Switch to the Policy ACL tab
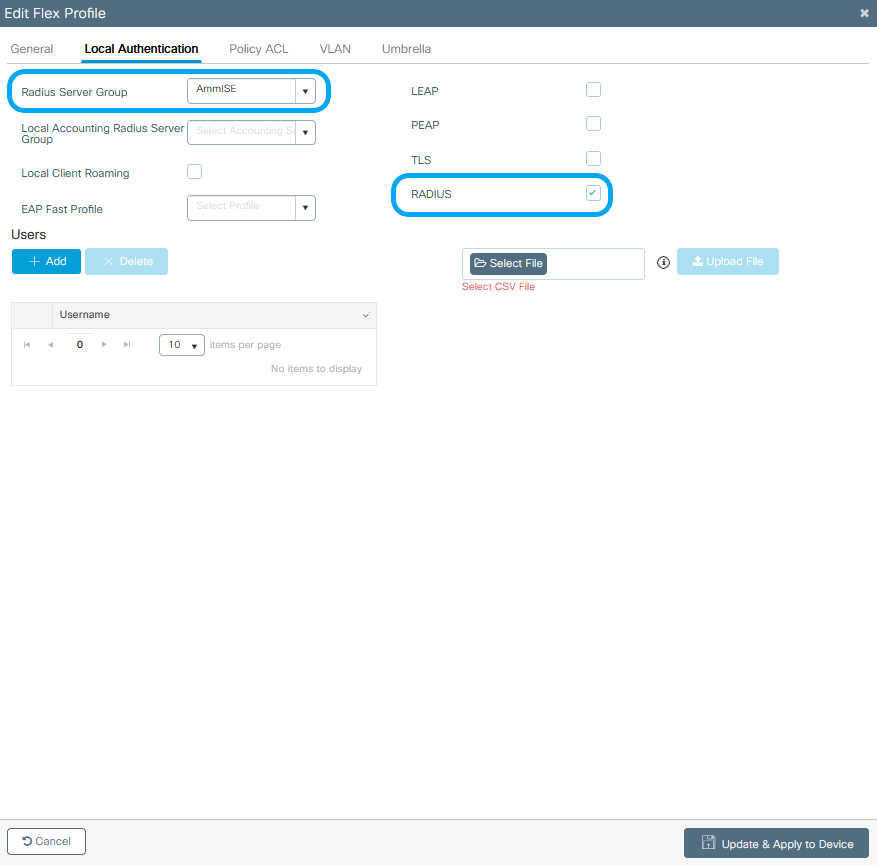Image resolution: width=877 pixels, height=865 pixels. click(x=258, y=48)
